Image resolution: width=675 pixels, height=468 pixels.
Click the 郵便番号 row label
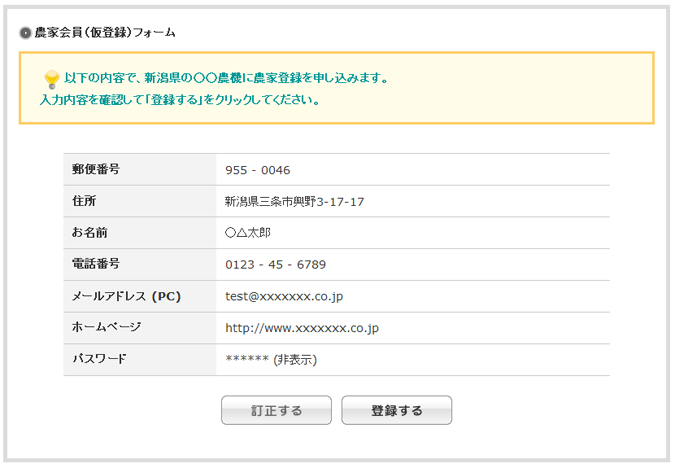(96, 169)
